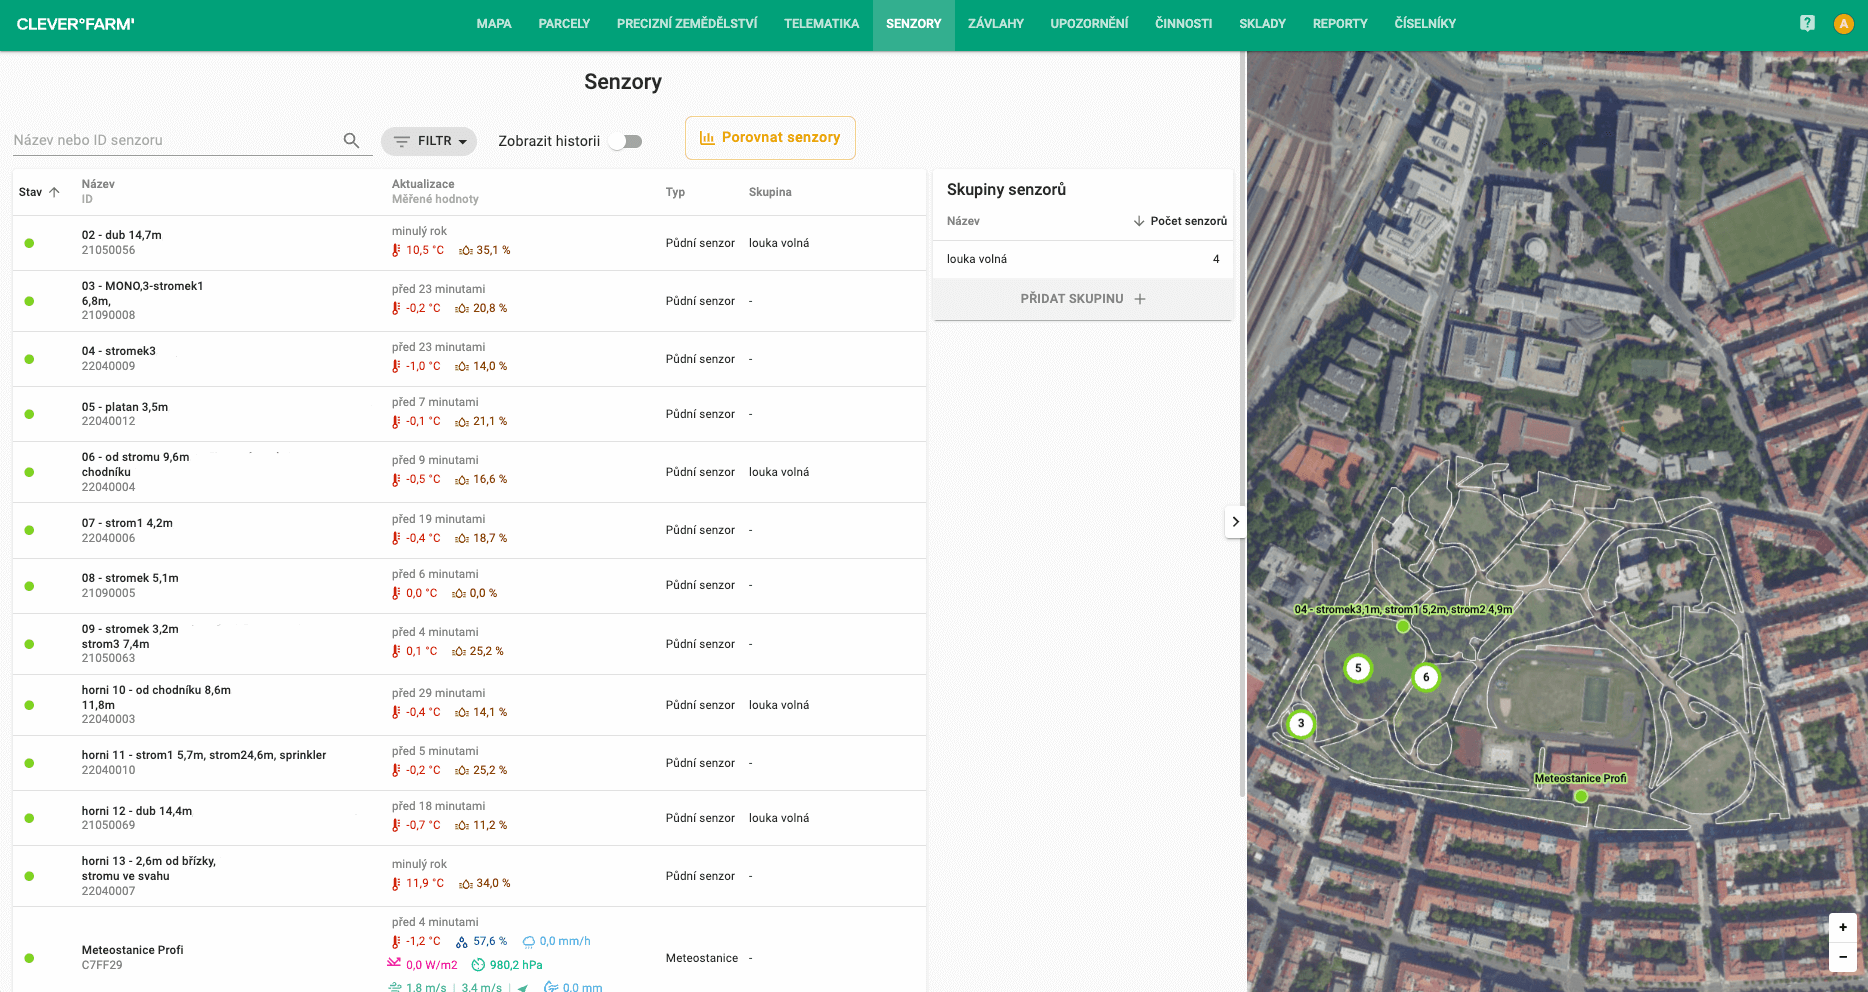Image resolution: width=1868 pixels, height=992 pixels.
Task: Select map marker numbered 5
Action: click(1357, 668)
